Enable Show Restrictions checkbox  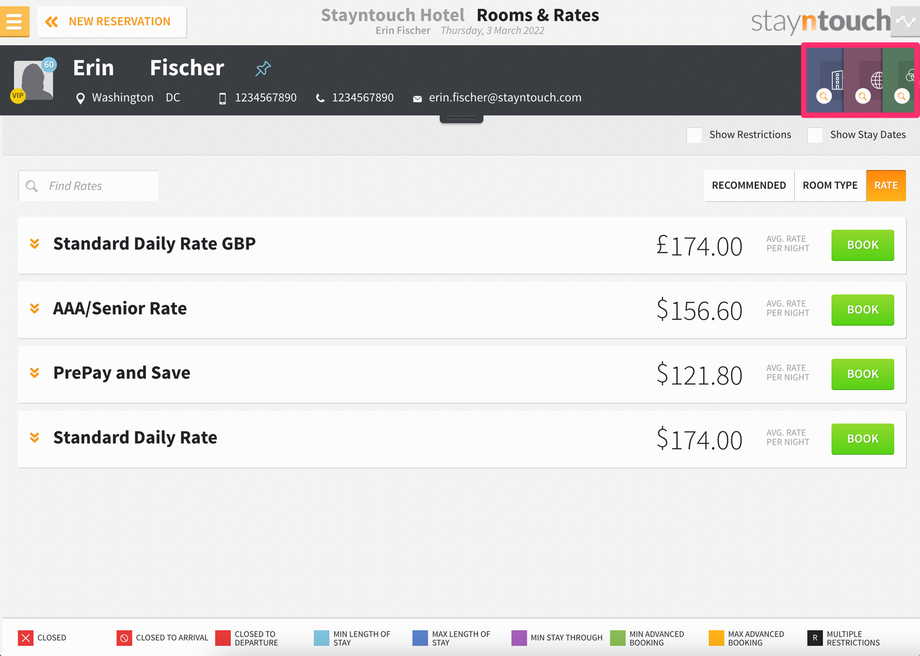(x=694, y=135)
